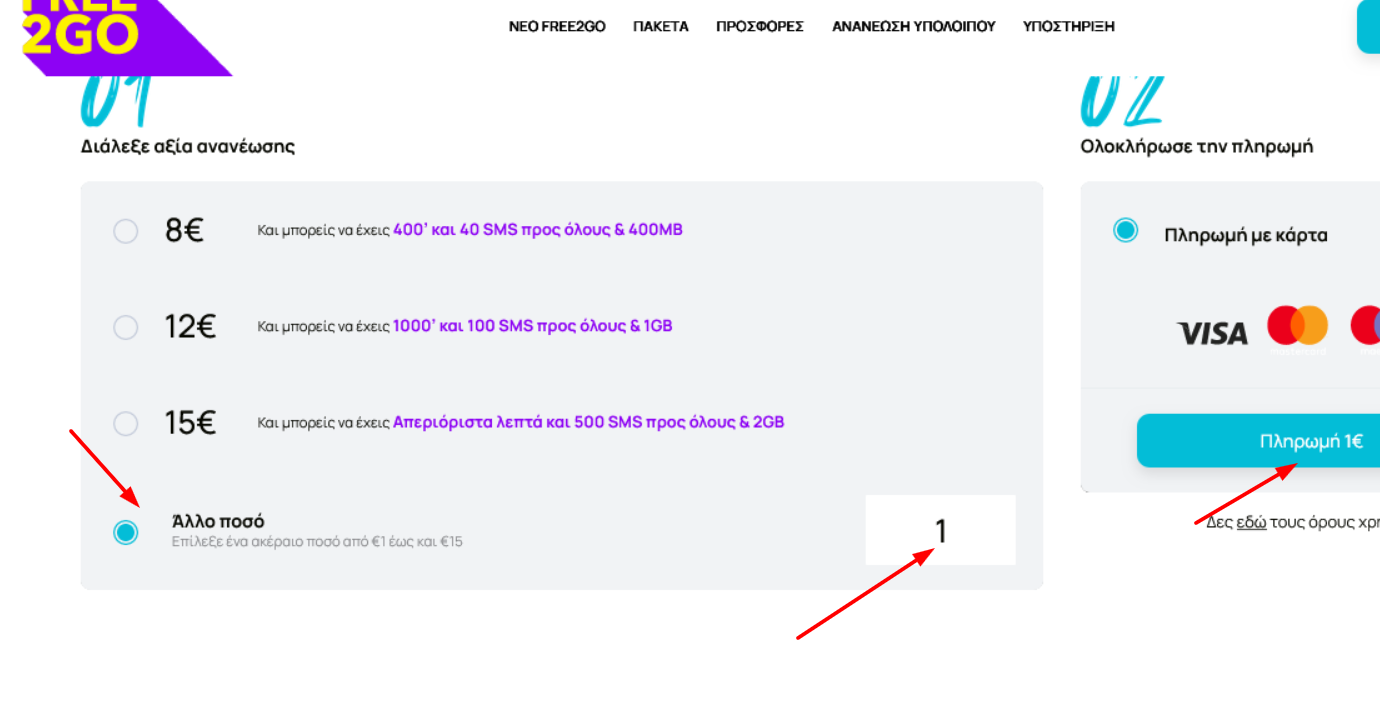The image size is (1380, 728).
Task: Select the 8€ top-up radio button
Action: click(125, 231)
